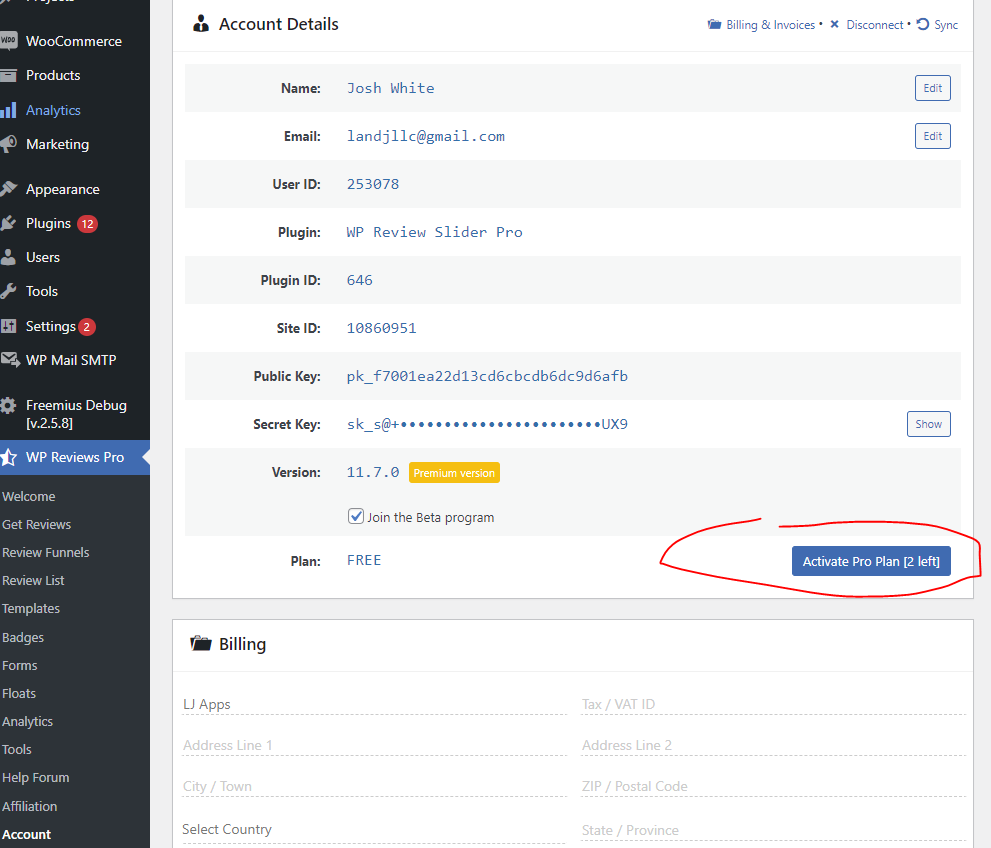Show the Secret Key
This screenshot has height=848, width=991.
pyautogui.click(x=928, y=424)
